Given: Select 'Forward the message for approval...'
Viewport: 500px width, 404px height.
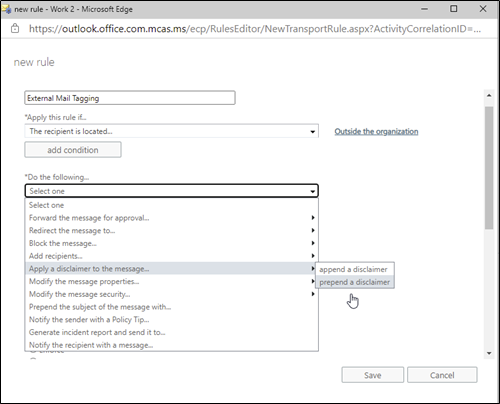Looking at the screenshot, I should tap(172, 218).
